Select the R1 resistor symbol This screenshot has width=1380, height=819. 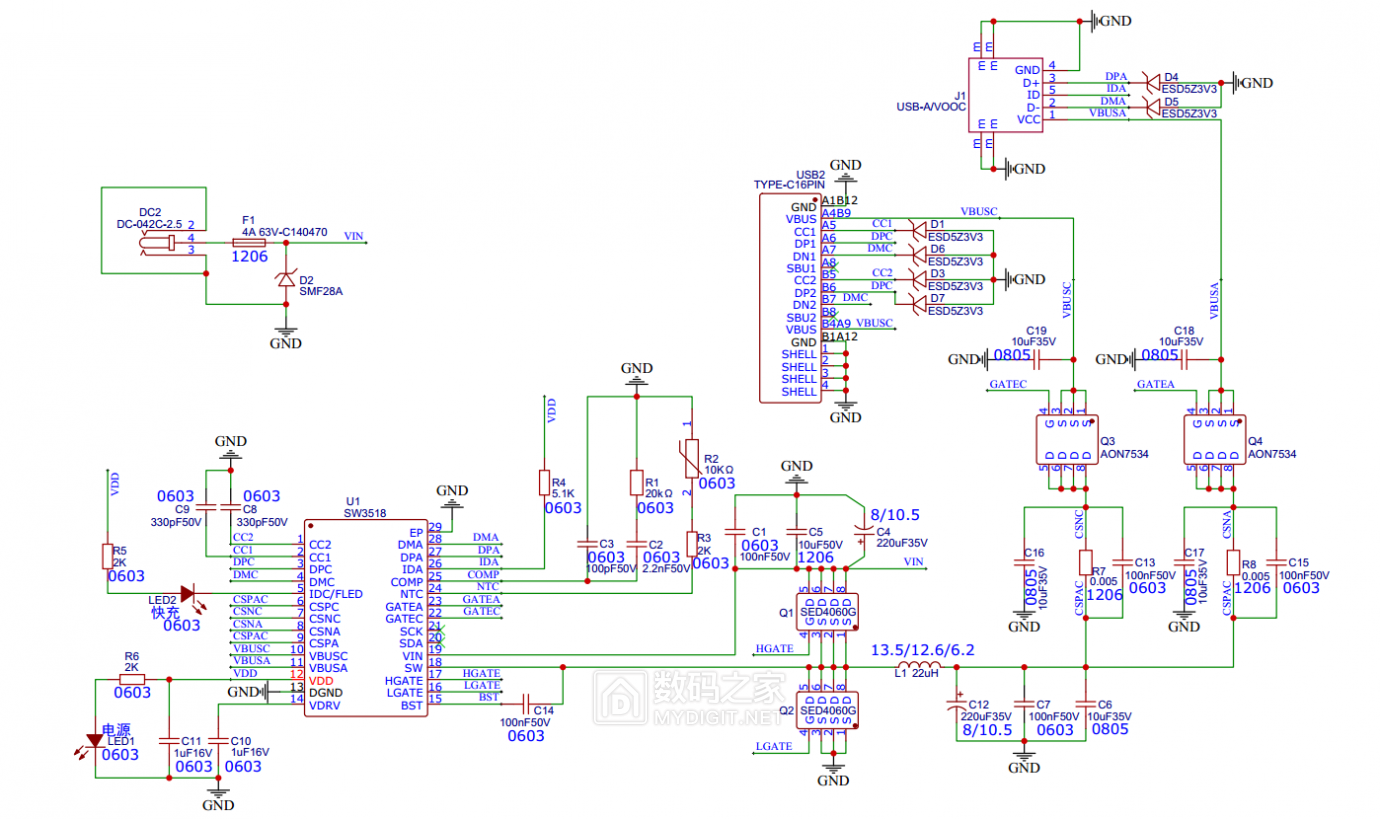(635, 483)
